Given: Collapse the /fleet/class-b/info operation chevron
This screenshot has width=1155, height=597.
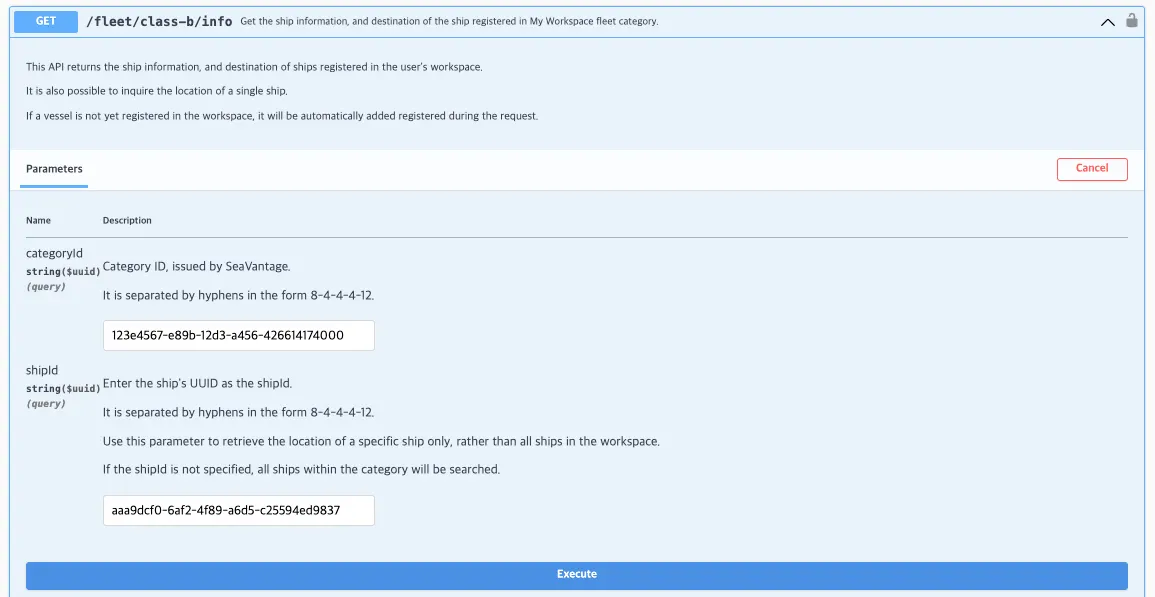Looking at the screenshot, I should (1107, 21).
